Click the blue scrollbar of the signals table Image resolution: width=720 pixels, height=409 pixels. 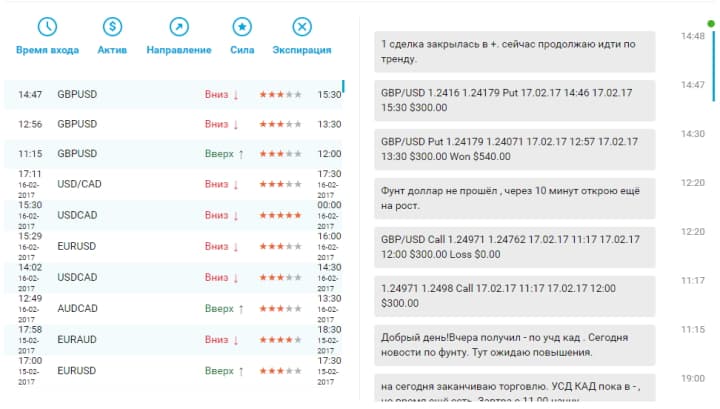(343, 90)
